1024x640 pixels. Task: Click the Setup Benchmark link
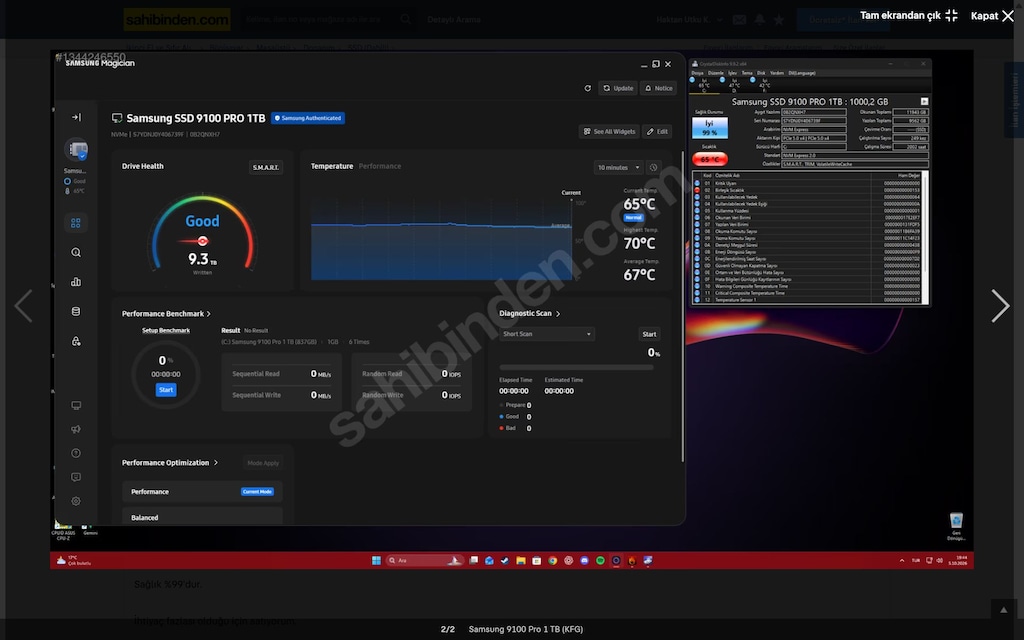pos(166,330)
